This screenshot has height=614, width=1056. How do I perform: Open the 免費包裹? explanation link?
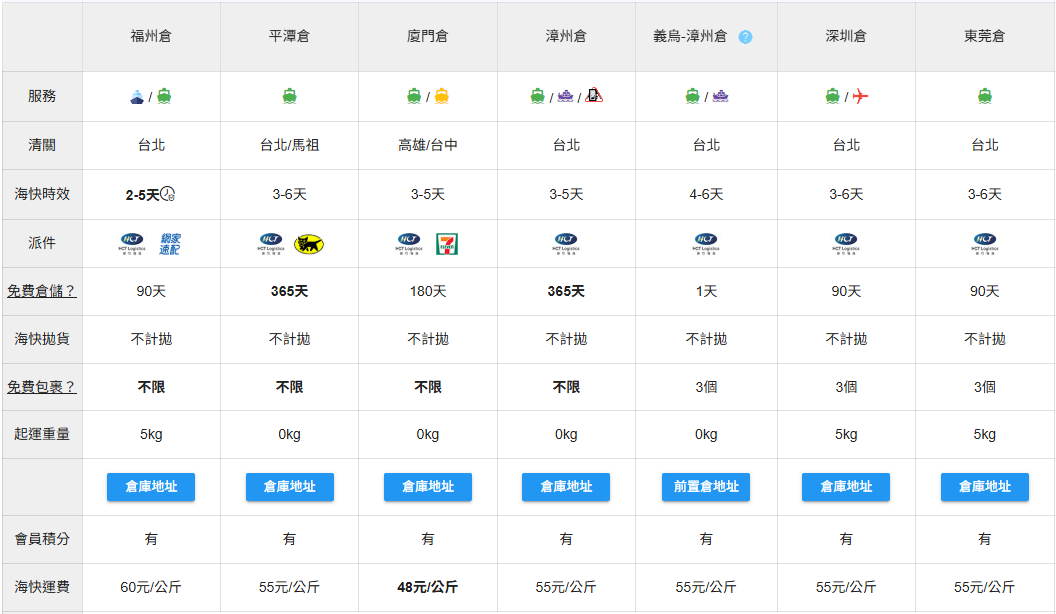click(42, 387)
